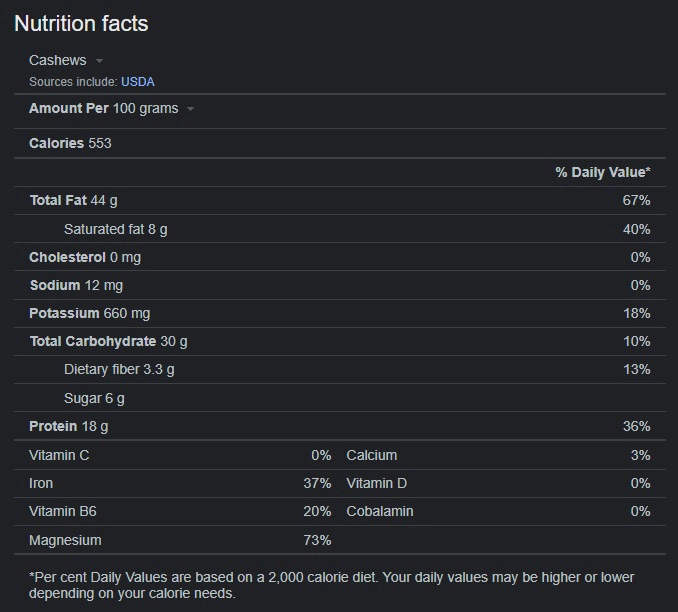Viewport: 678px width, 612px height.
Task: Select the Calories 553 row
Action: (70, 143)
